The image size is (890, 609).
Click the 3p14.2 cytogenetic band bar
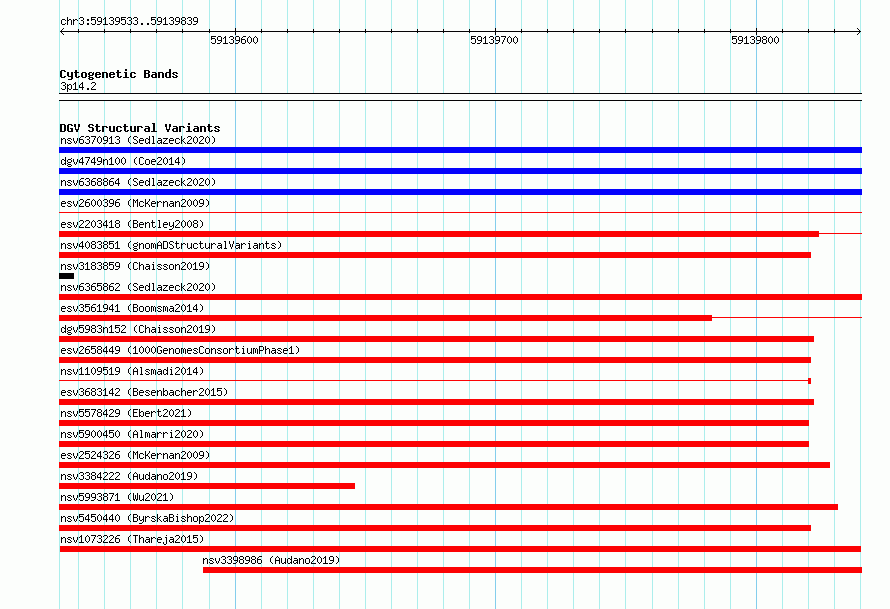[460, 97]
